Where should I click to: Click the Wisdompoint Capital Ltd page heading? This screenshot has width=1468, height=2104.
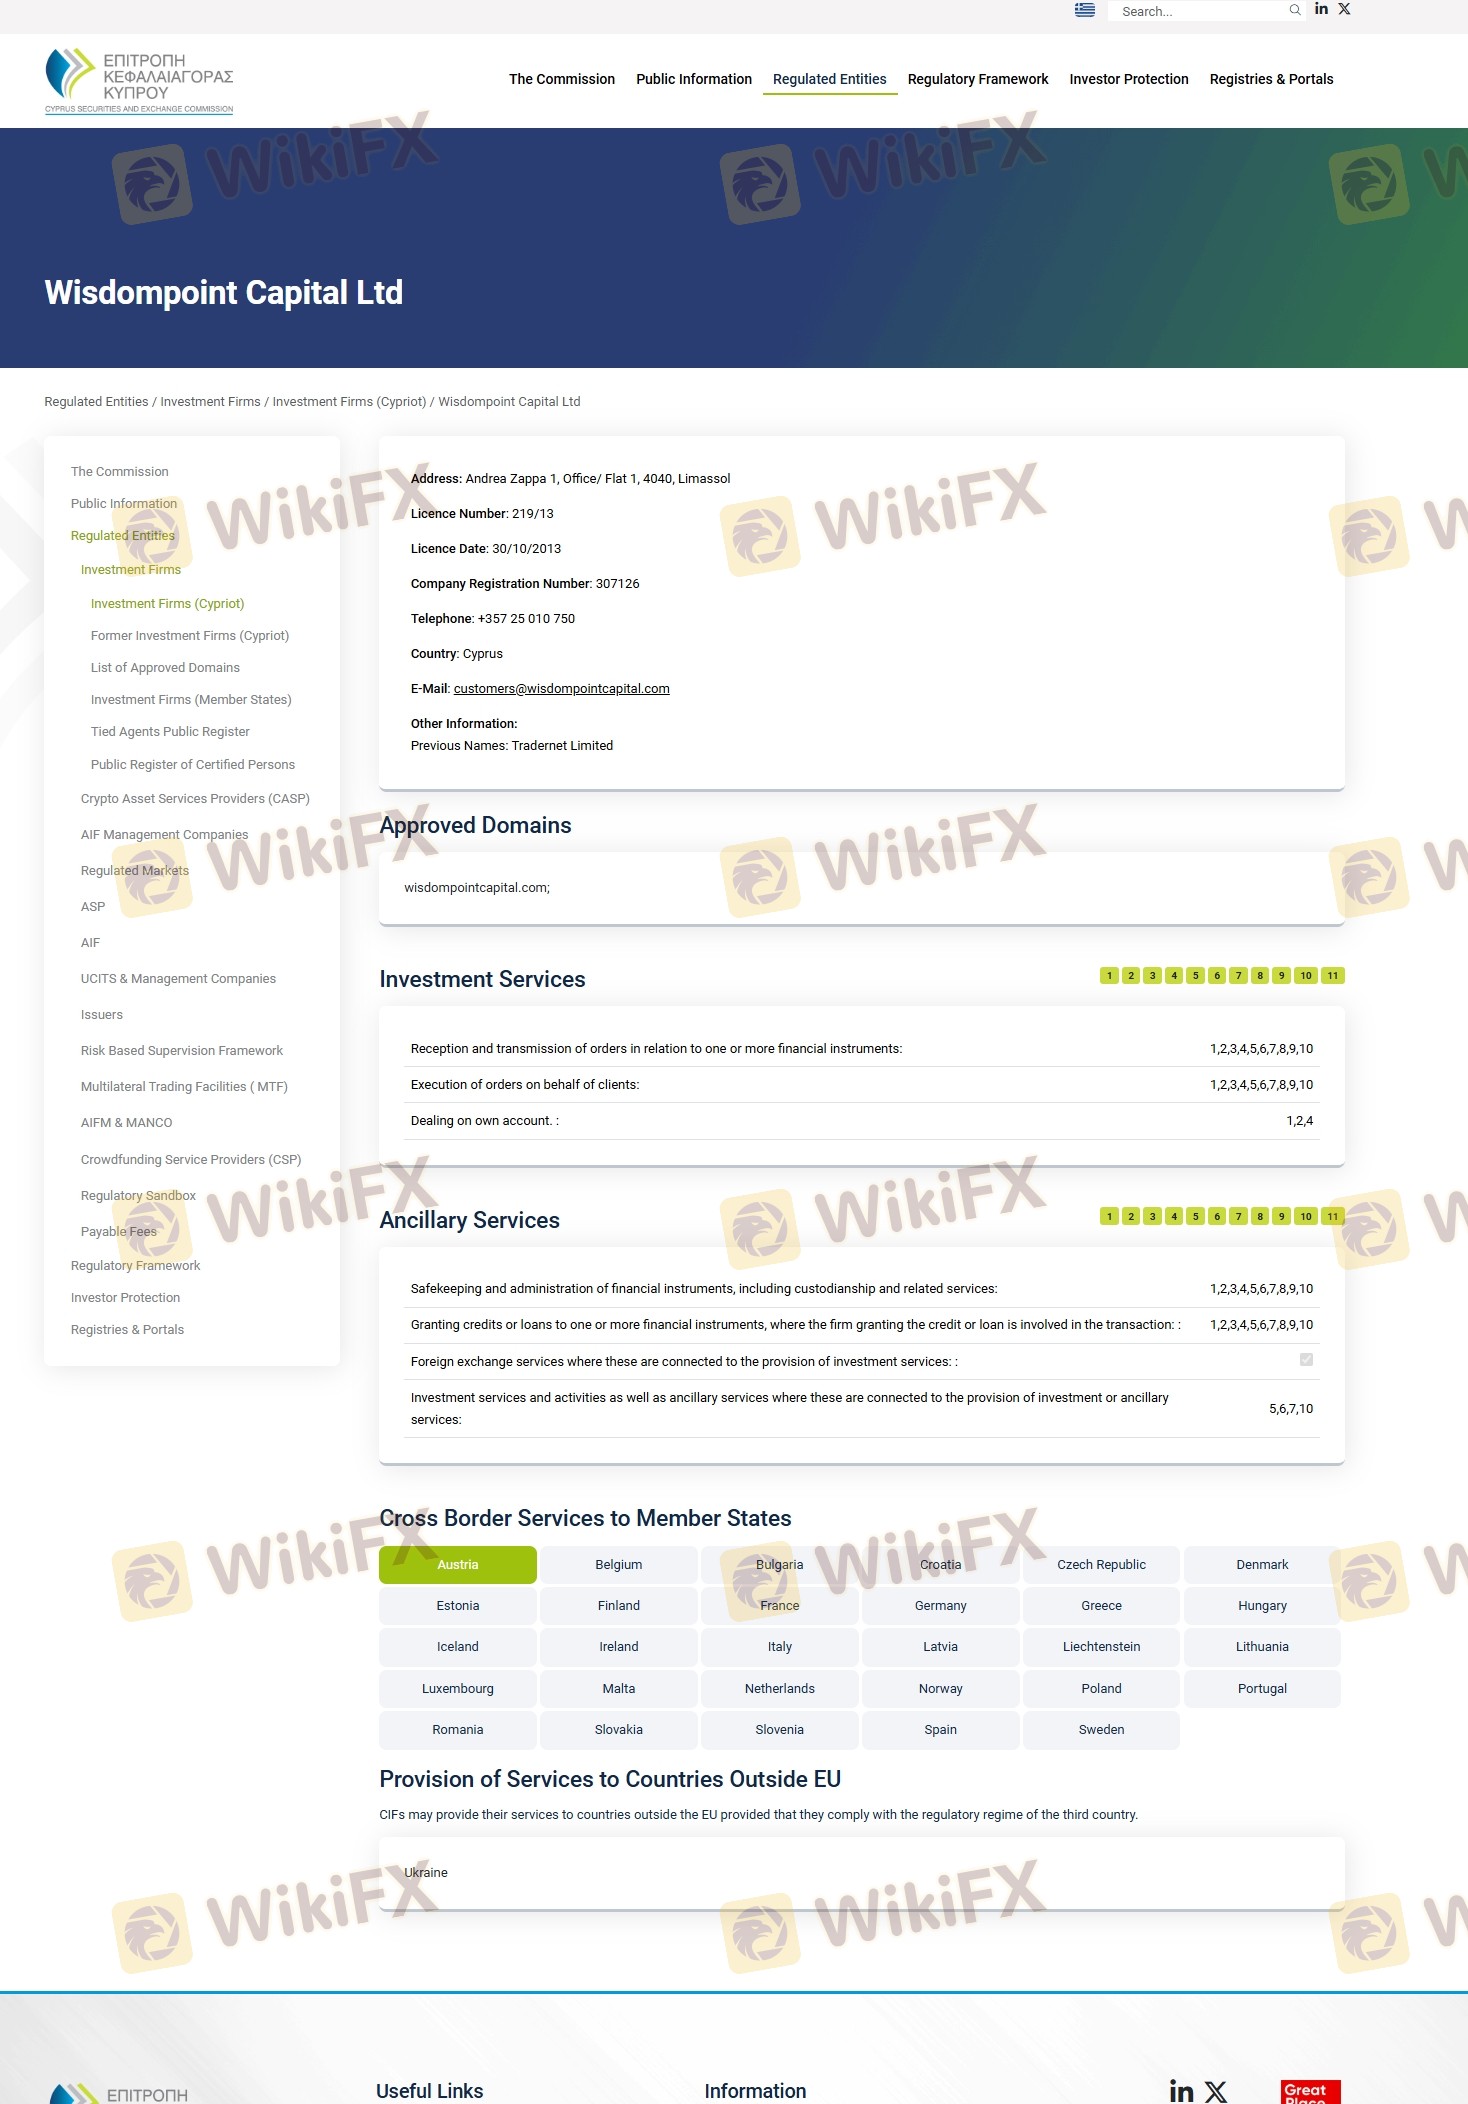(x=224, y=293)
